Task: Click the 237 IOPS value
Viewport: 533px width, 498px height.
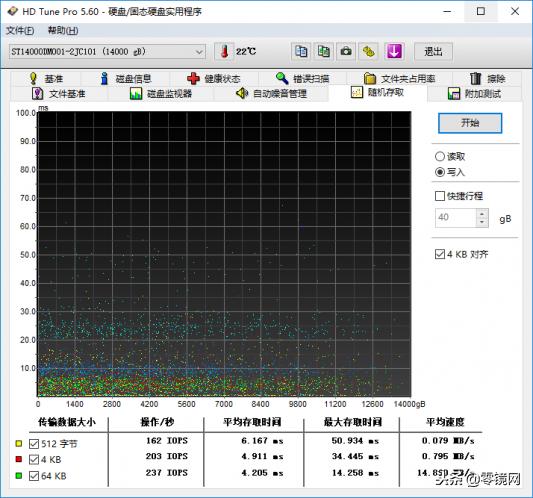Action: pos(167,473)
